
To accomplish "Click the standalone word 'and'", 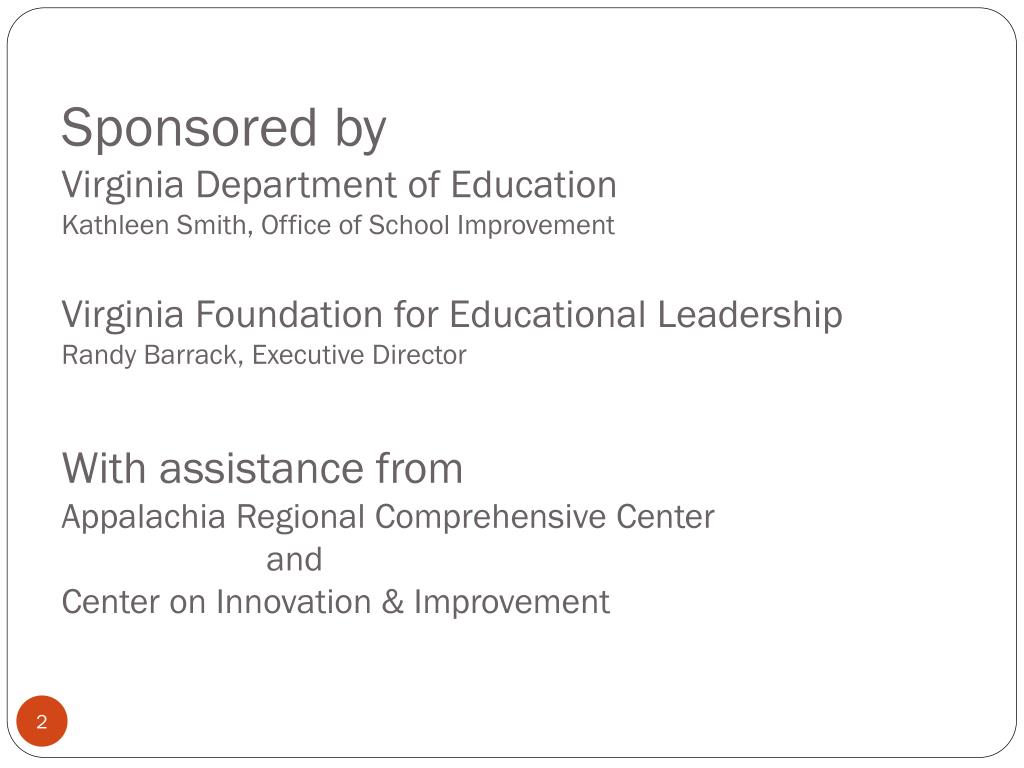I will pos(295,560).
